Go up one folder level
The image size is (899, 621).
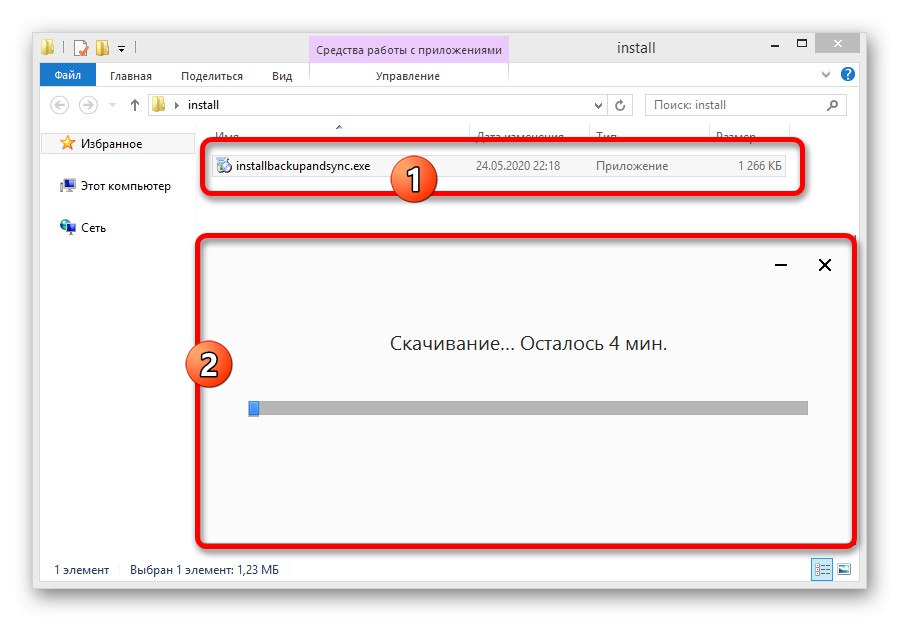coord(134,105)
